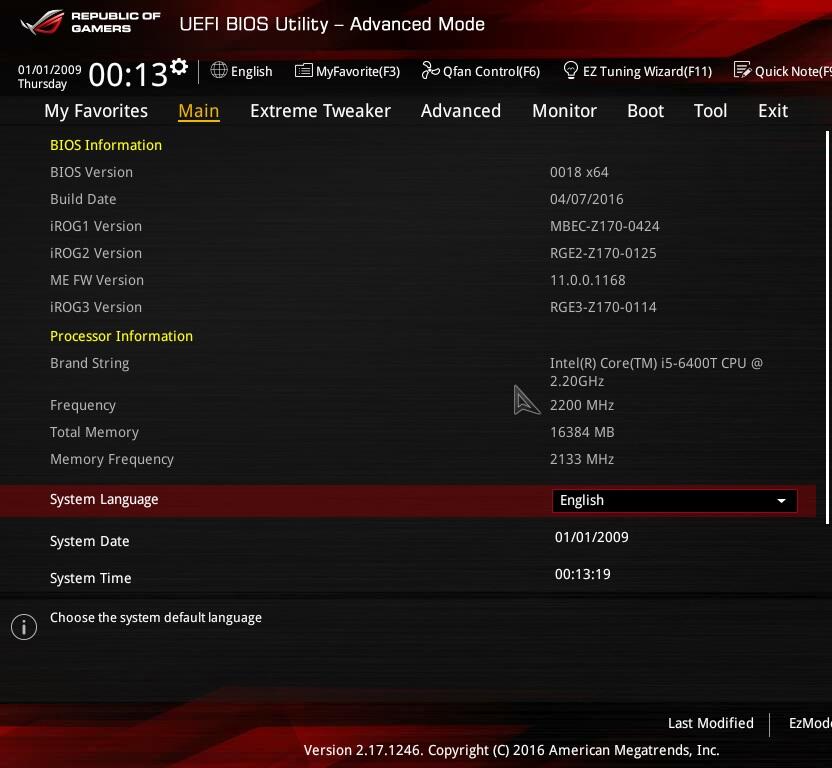
Task: Open the My Favorites tab
Action: click(x=96, y=111)
